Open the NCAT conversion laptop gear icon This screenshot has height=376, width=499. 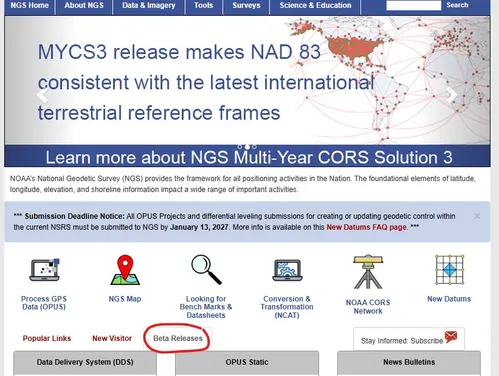coord(287,270)
